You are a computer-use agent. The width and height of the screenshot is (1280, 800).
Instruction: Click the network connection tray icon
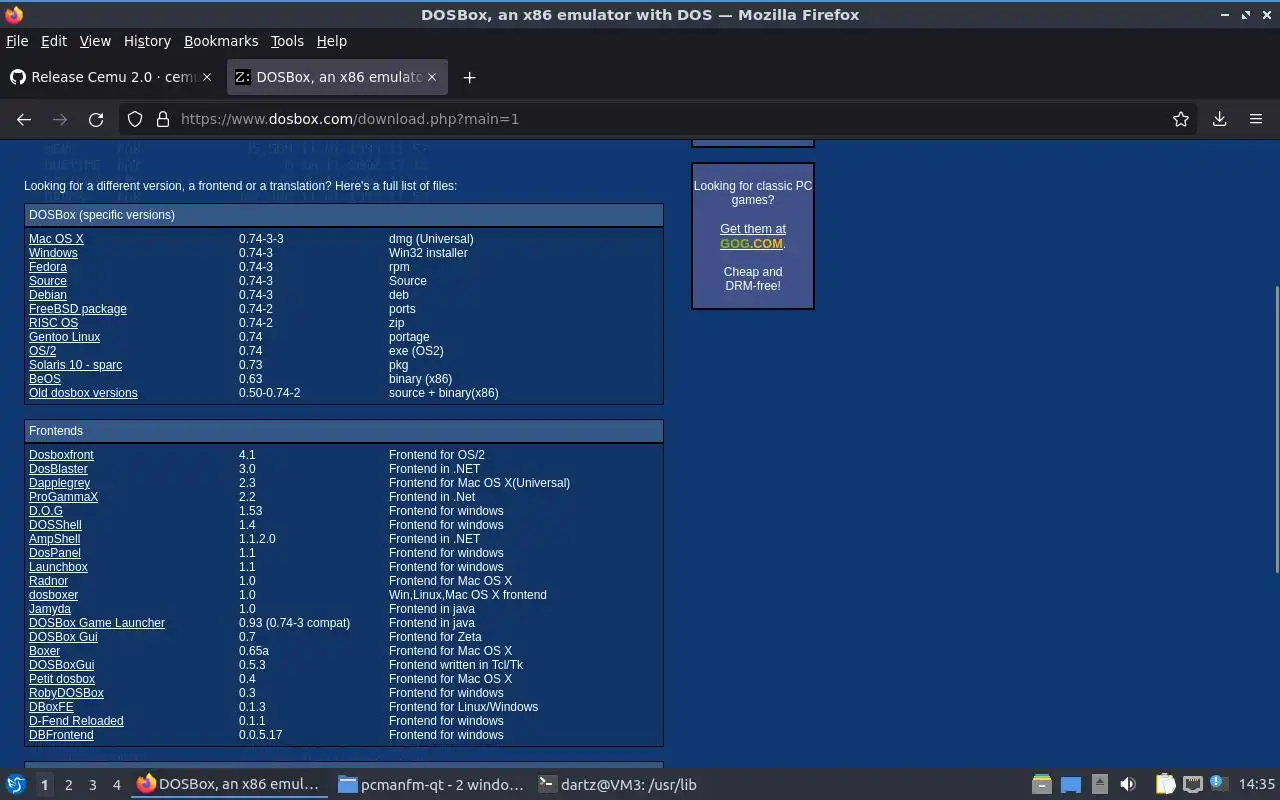pyautogui.click(x=1192, y=785)
